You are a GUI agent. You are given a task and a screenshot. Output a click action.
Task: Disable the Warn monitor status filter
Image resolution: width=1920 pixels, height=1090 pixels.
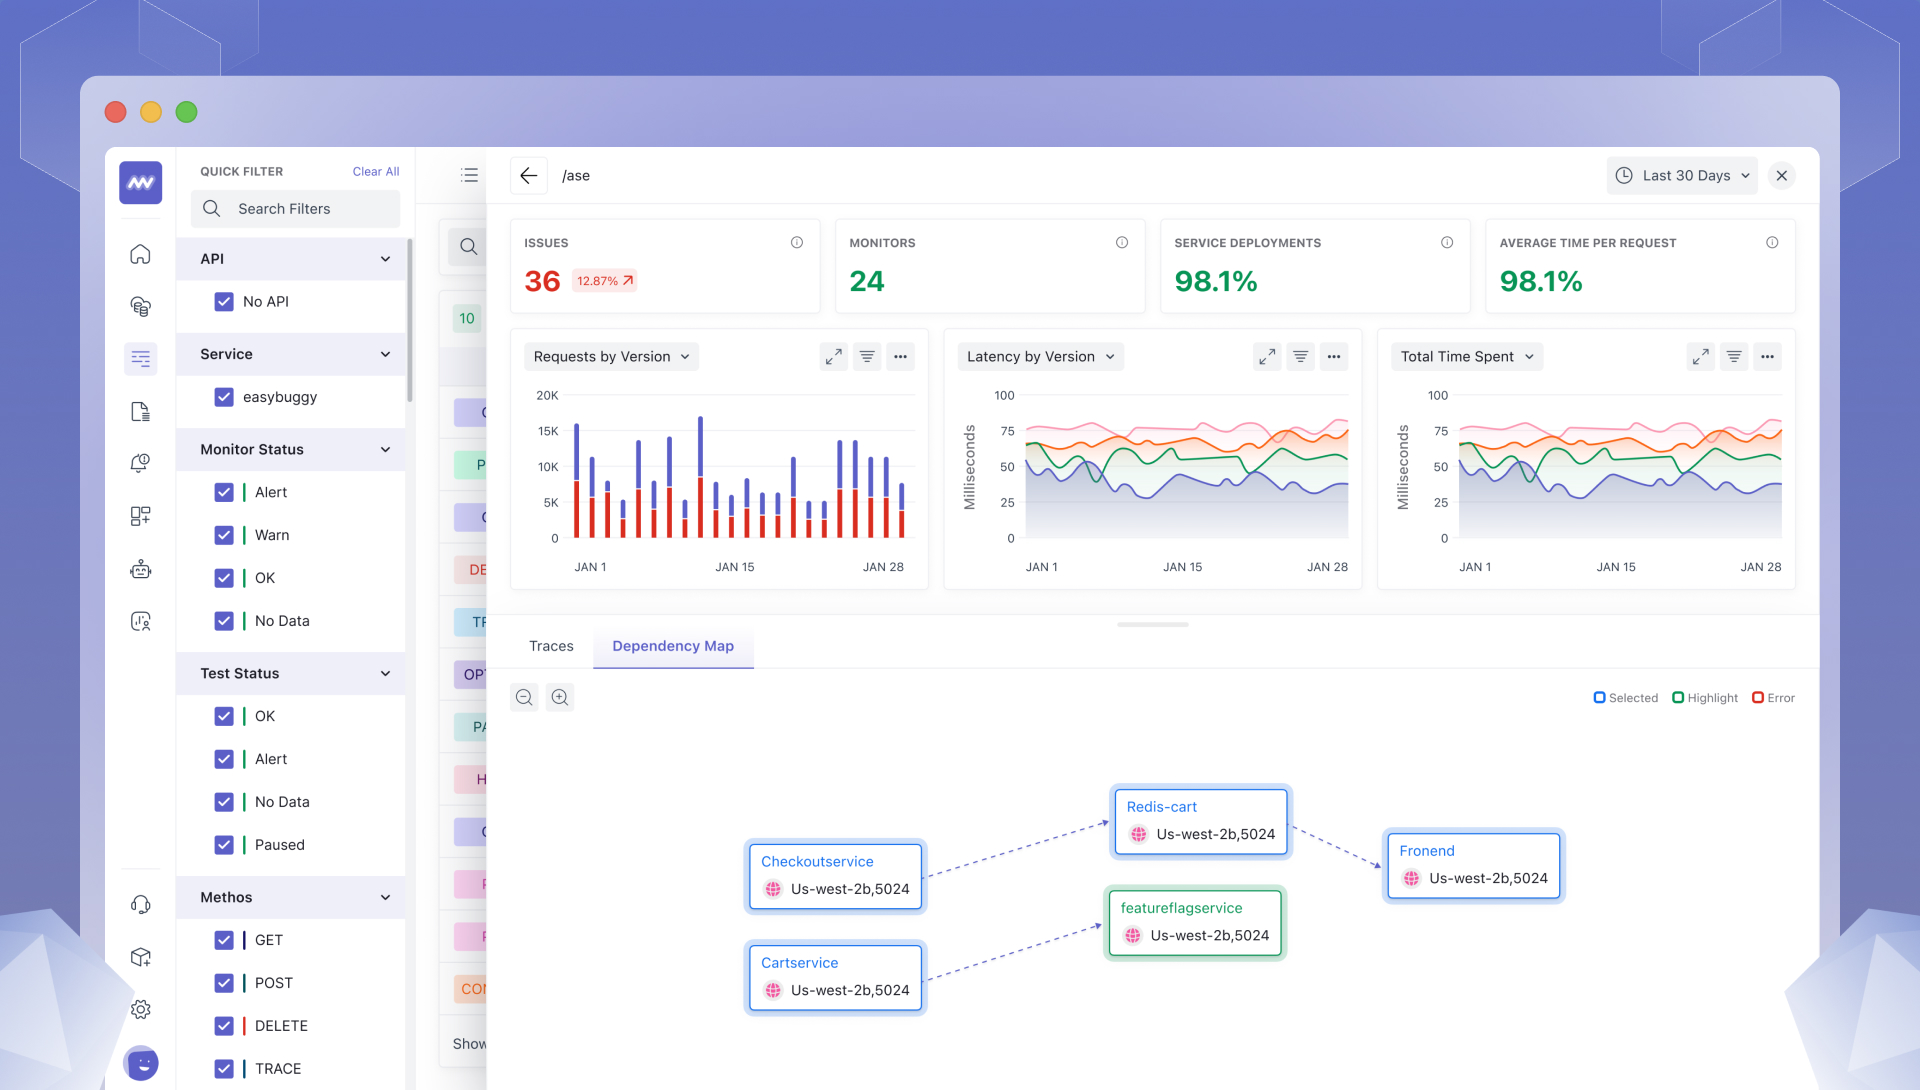[224, 535]
